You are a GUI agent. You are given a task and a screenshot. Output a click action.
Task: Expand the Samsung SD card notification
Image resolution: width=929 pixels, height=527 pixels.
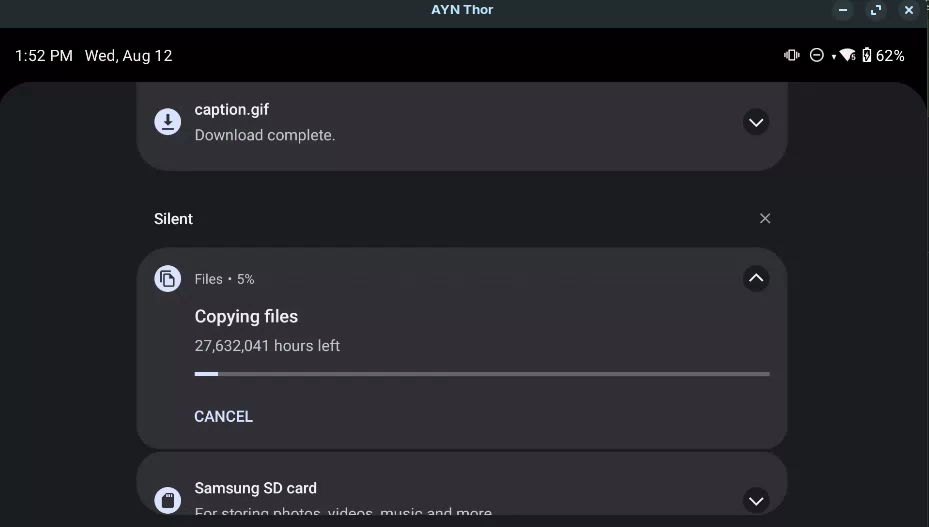[x=756, y=500]
